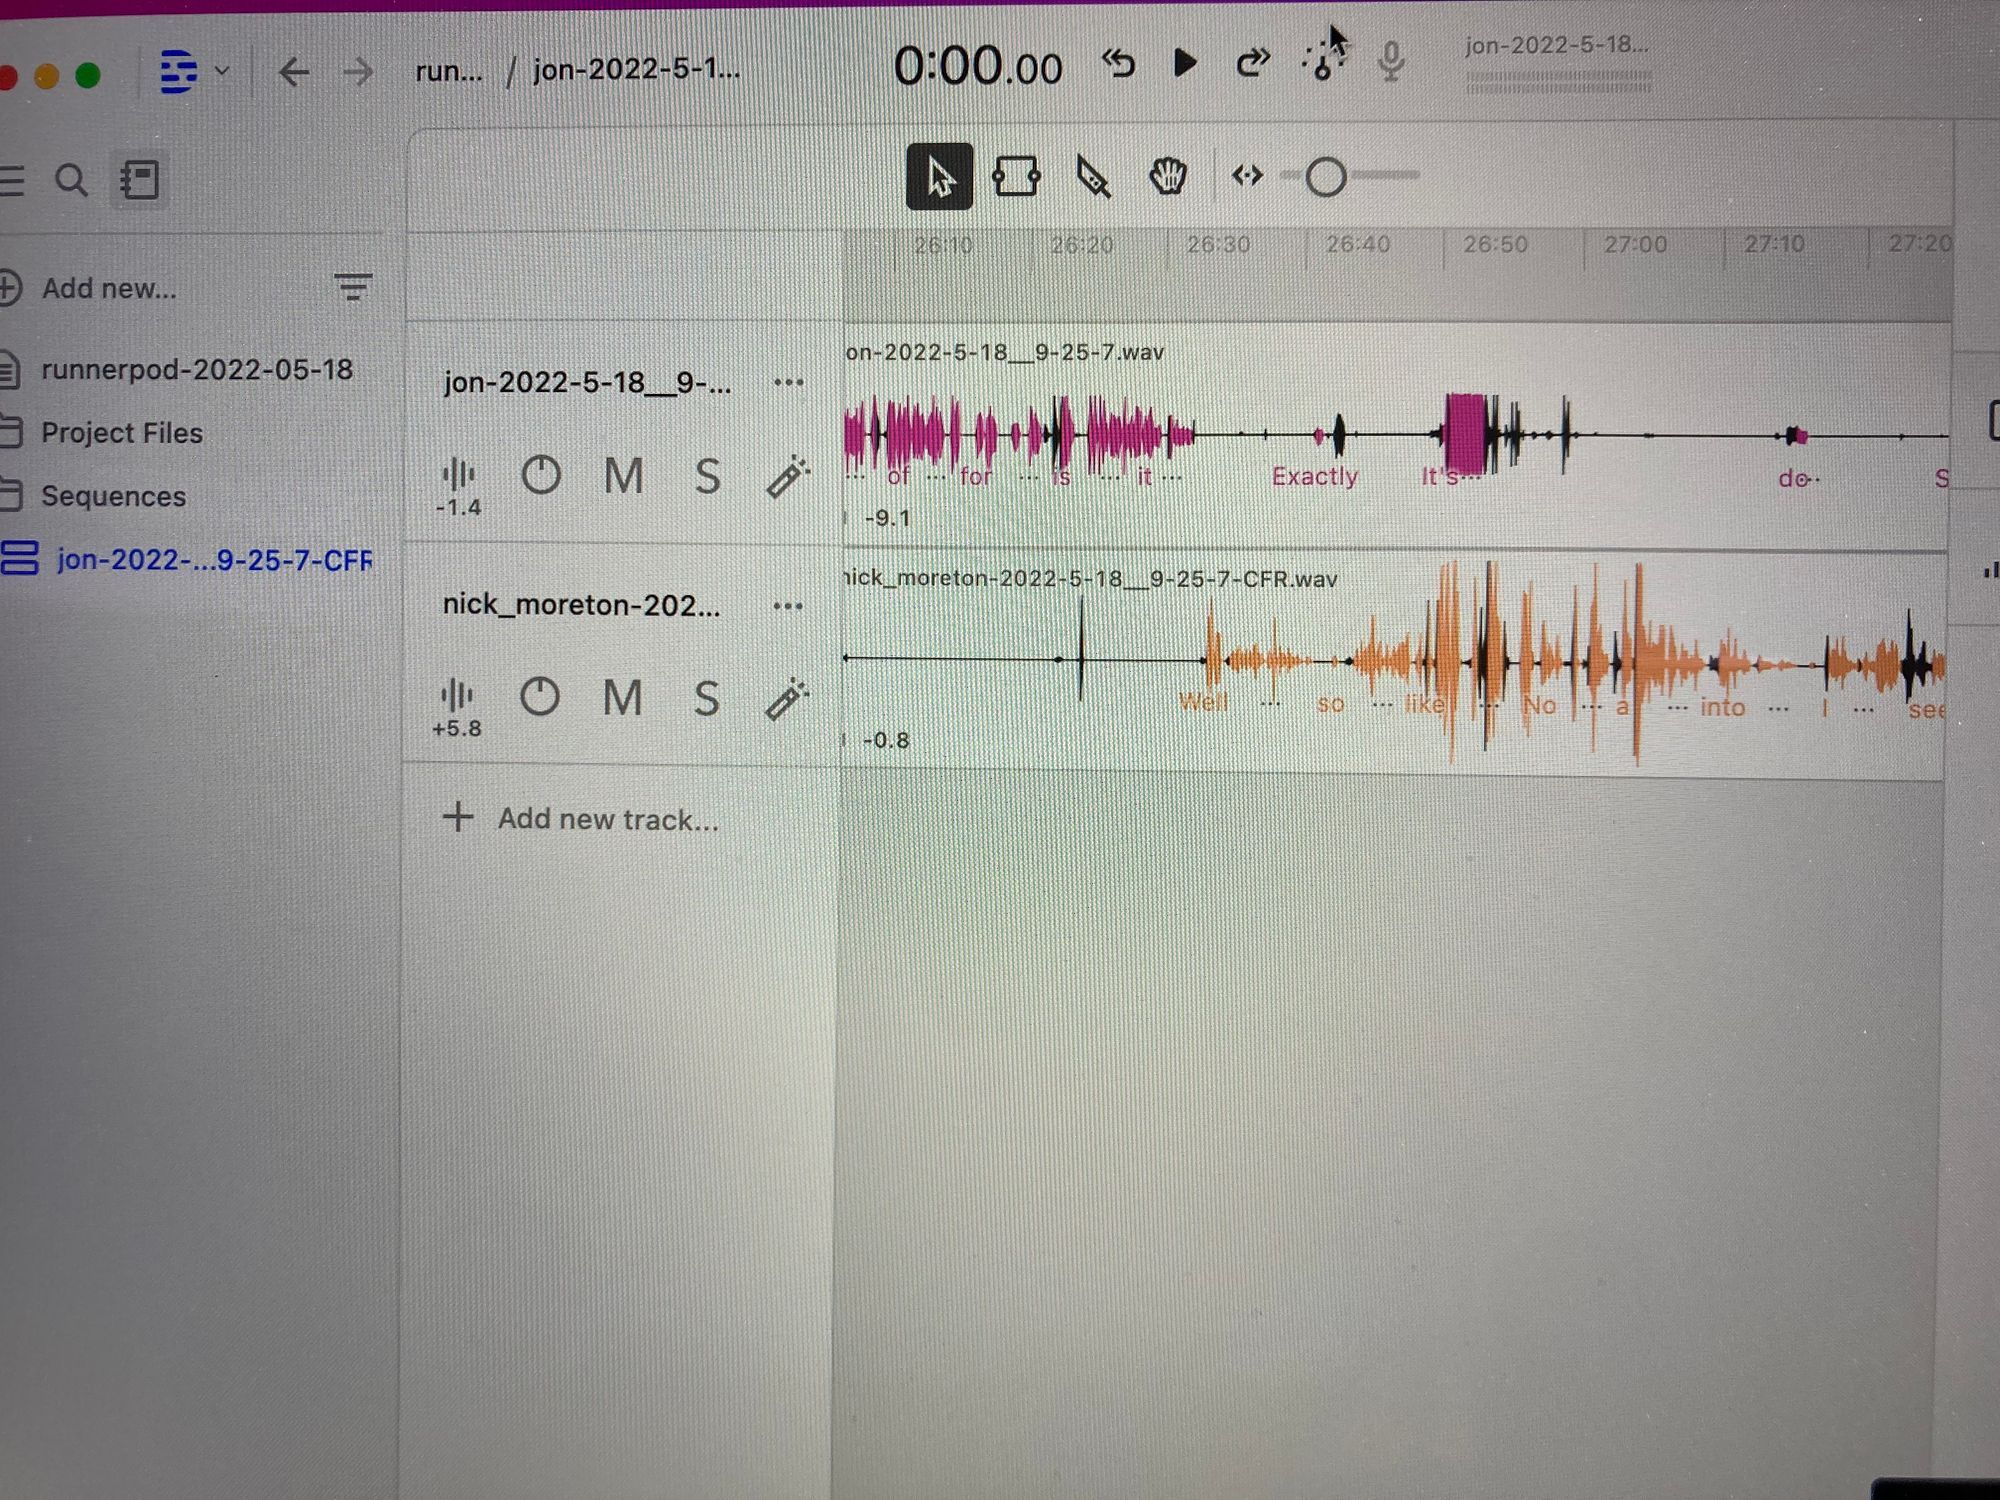Click the range selection tool
Image resolution: width=2000 pixels, height=1500 pixels.
(1018, 177)
